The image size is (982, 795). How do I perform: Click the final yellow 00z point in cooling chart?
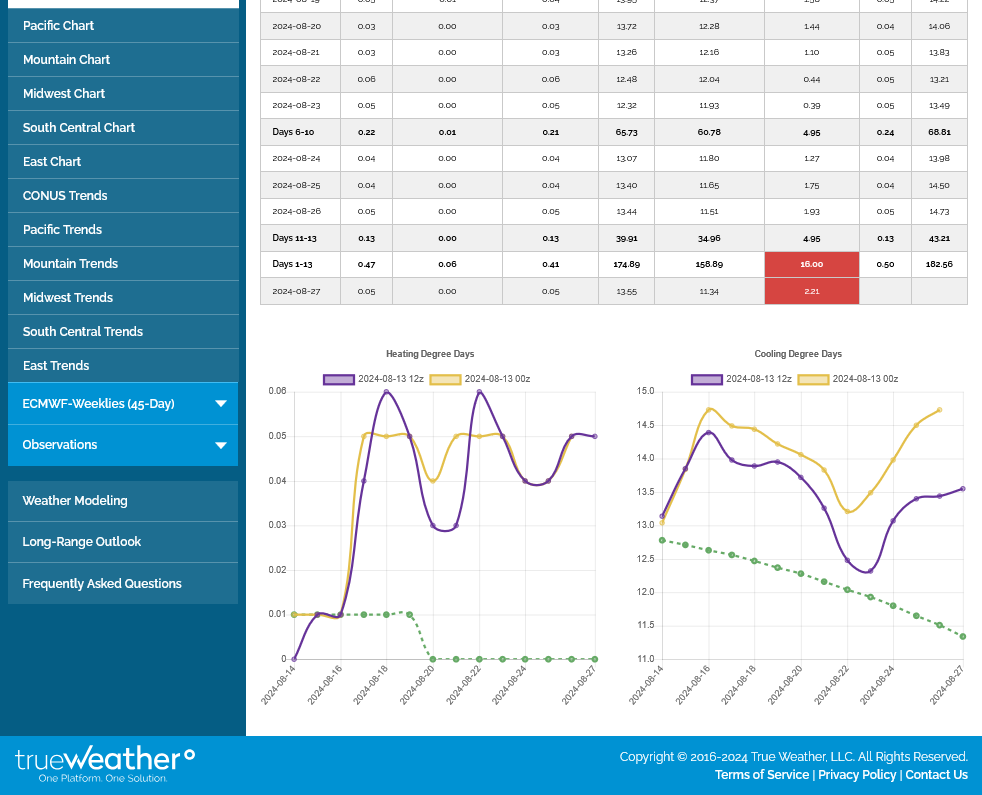[939, 410]
